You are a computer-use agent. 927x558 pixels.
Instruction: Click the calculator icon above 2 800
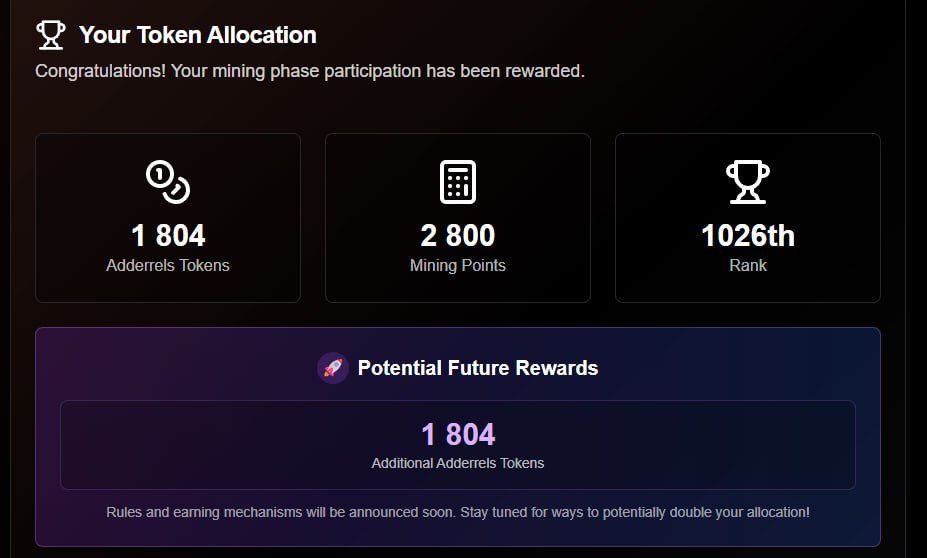coord(458,181)
